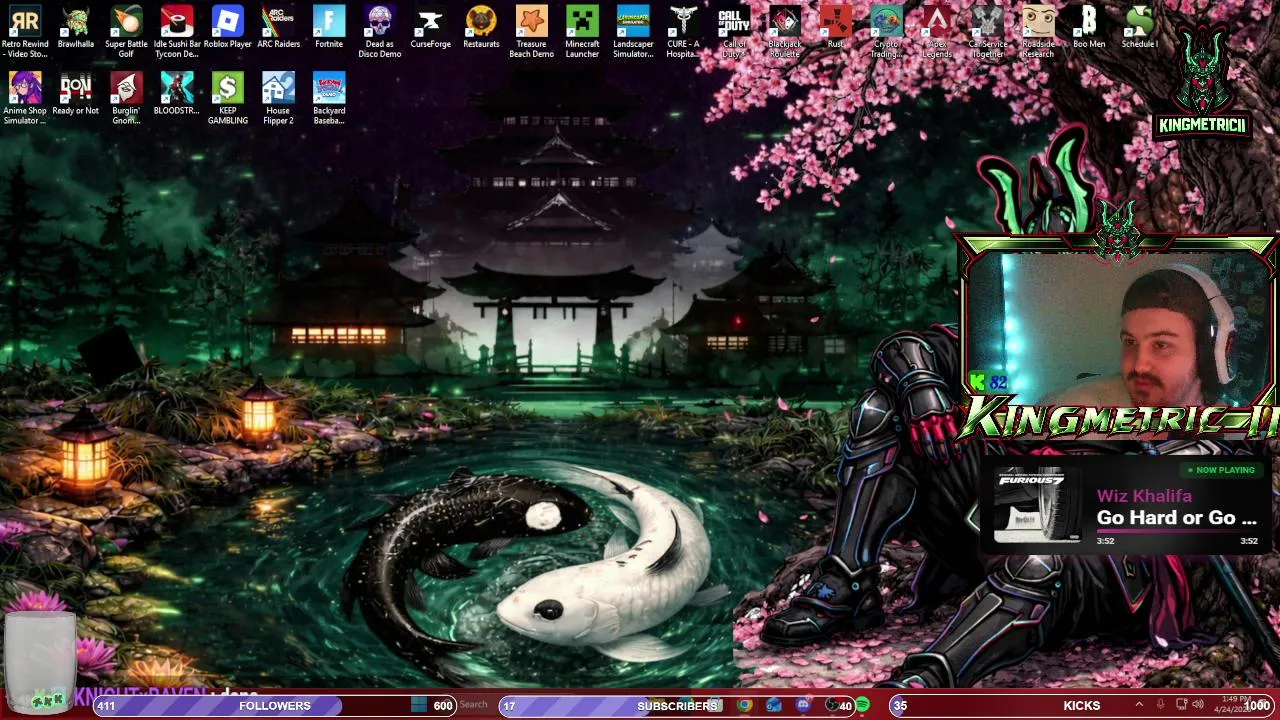Open the Retro Rewind desktop shortcut

click(x=25, y=32)
